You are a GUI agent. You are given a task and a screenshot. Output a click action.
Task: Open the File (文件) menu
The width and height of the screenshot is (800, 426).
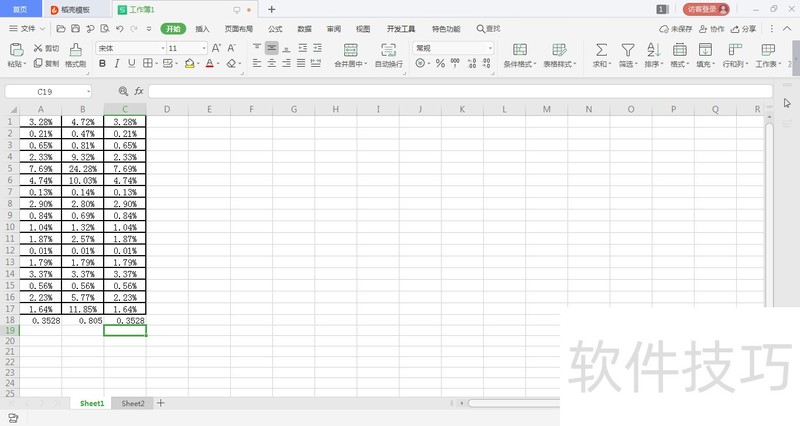tap(28, 29)
